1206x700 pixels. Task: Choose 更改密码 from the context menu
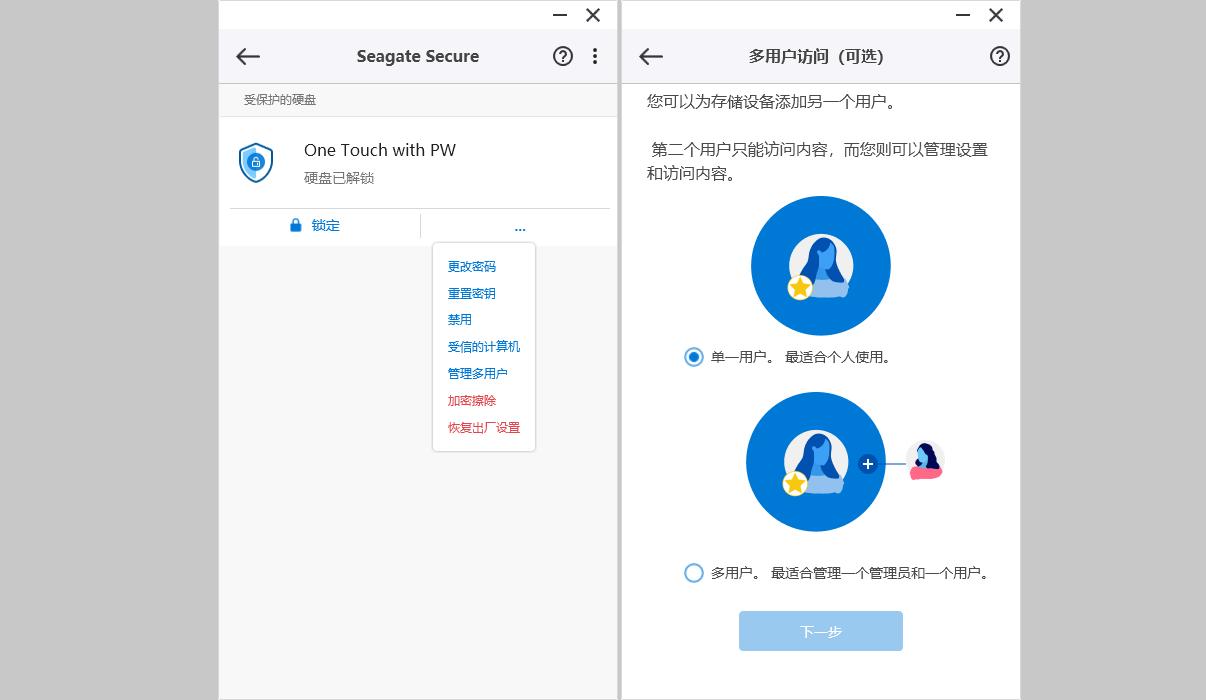(x=469, y=266)
